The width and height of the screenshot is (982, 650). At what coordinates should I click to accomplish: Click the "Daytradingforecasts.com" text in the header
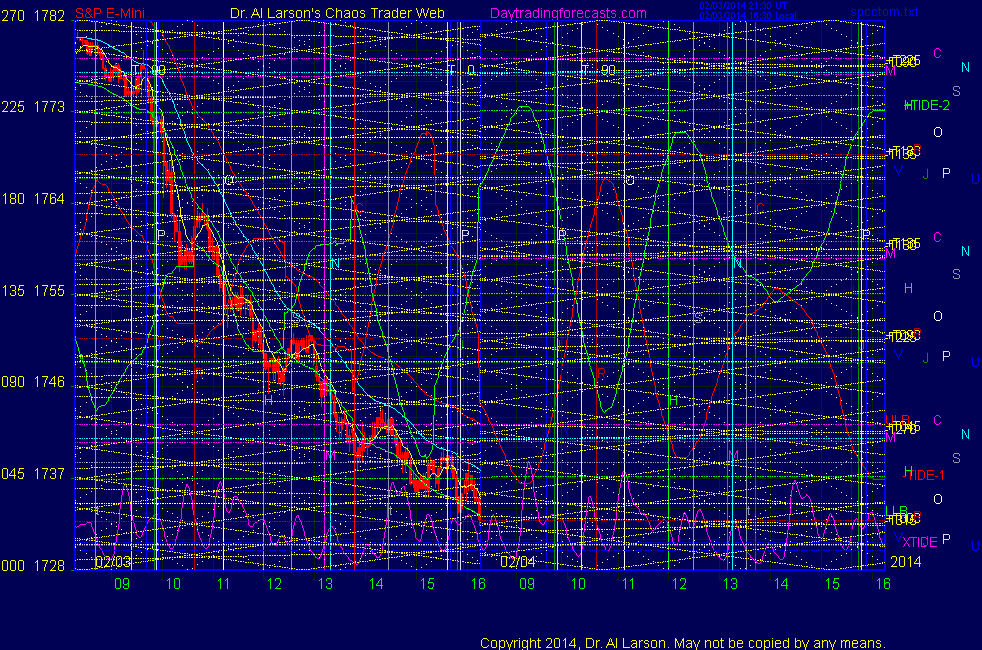pos(568,13)
